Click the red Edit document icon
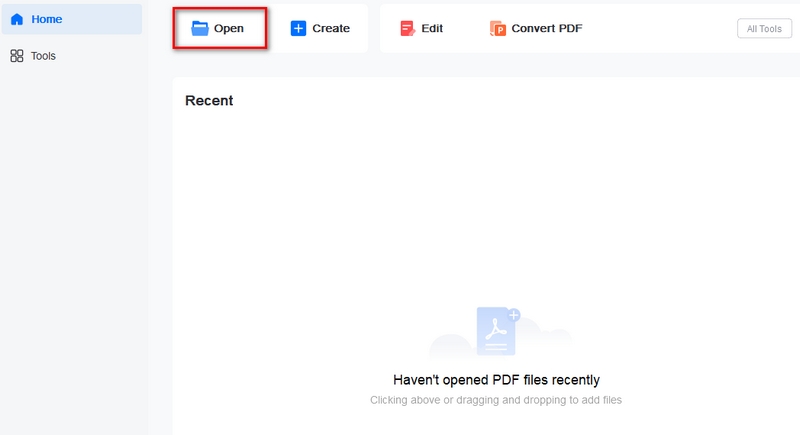Screen dimensions: 800x435 tap(407, 29)
